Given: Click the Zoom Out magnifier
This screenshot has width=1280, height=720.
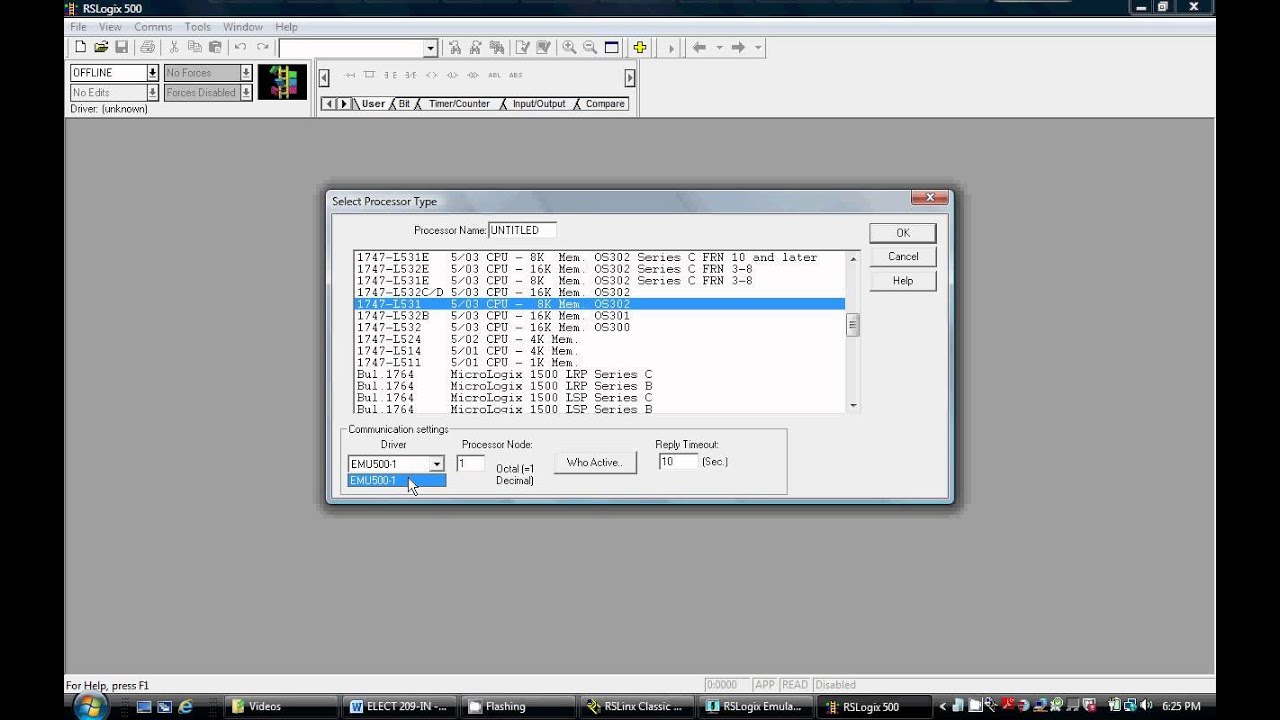Looking at the screenshot, I should point(590,47).
